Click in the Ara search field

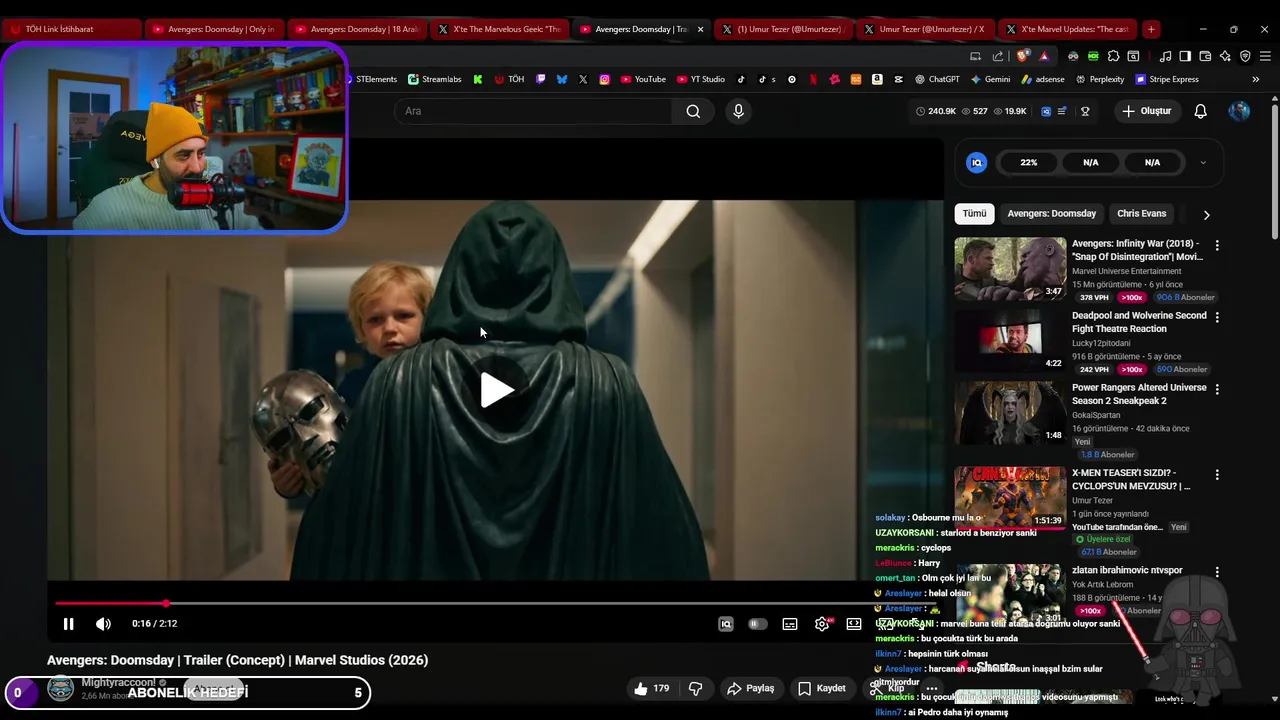535,111
